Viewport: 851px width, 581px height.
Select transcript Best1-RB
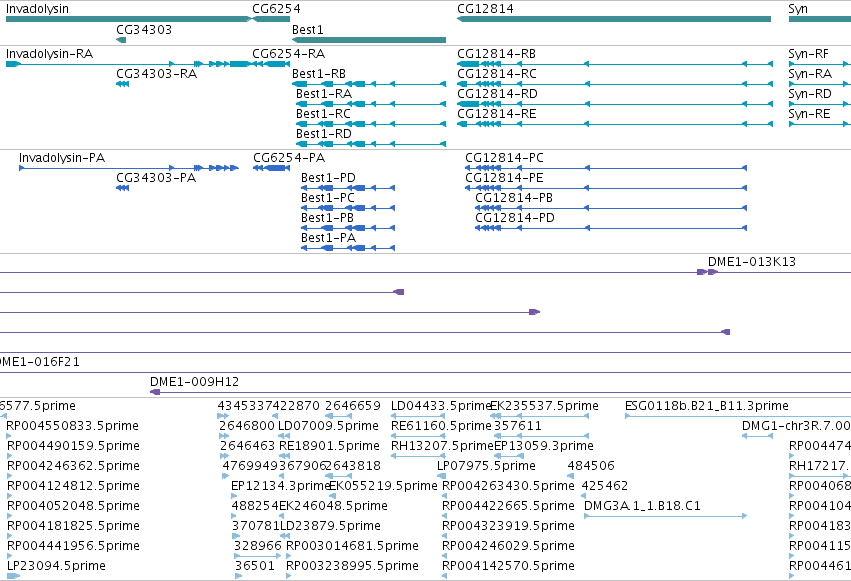coord(369,84)
